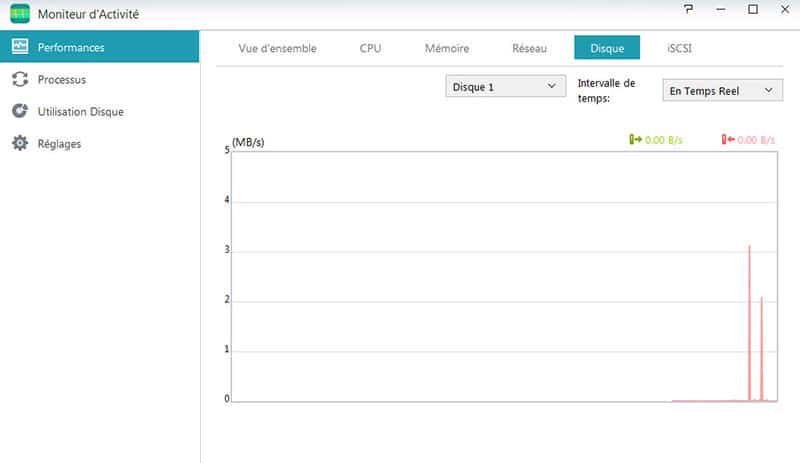Minimize the Moniteur d'Activité window

[x=720, y=9]
